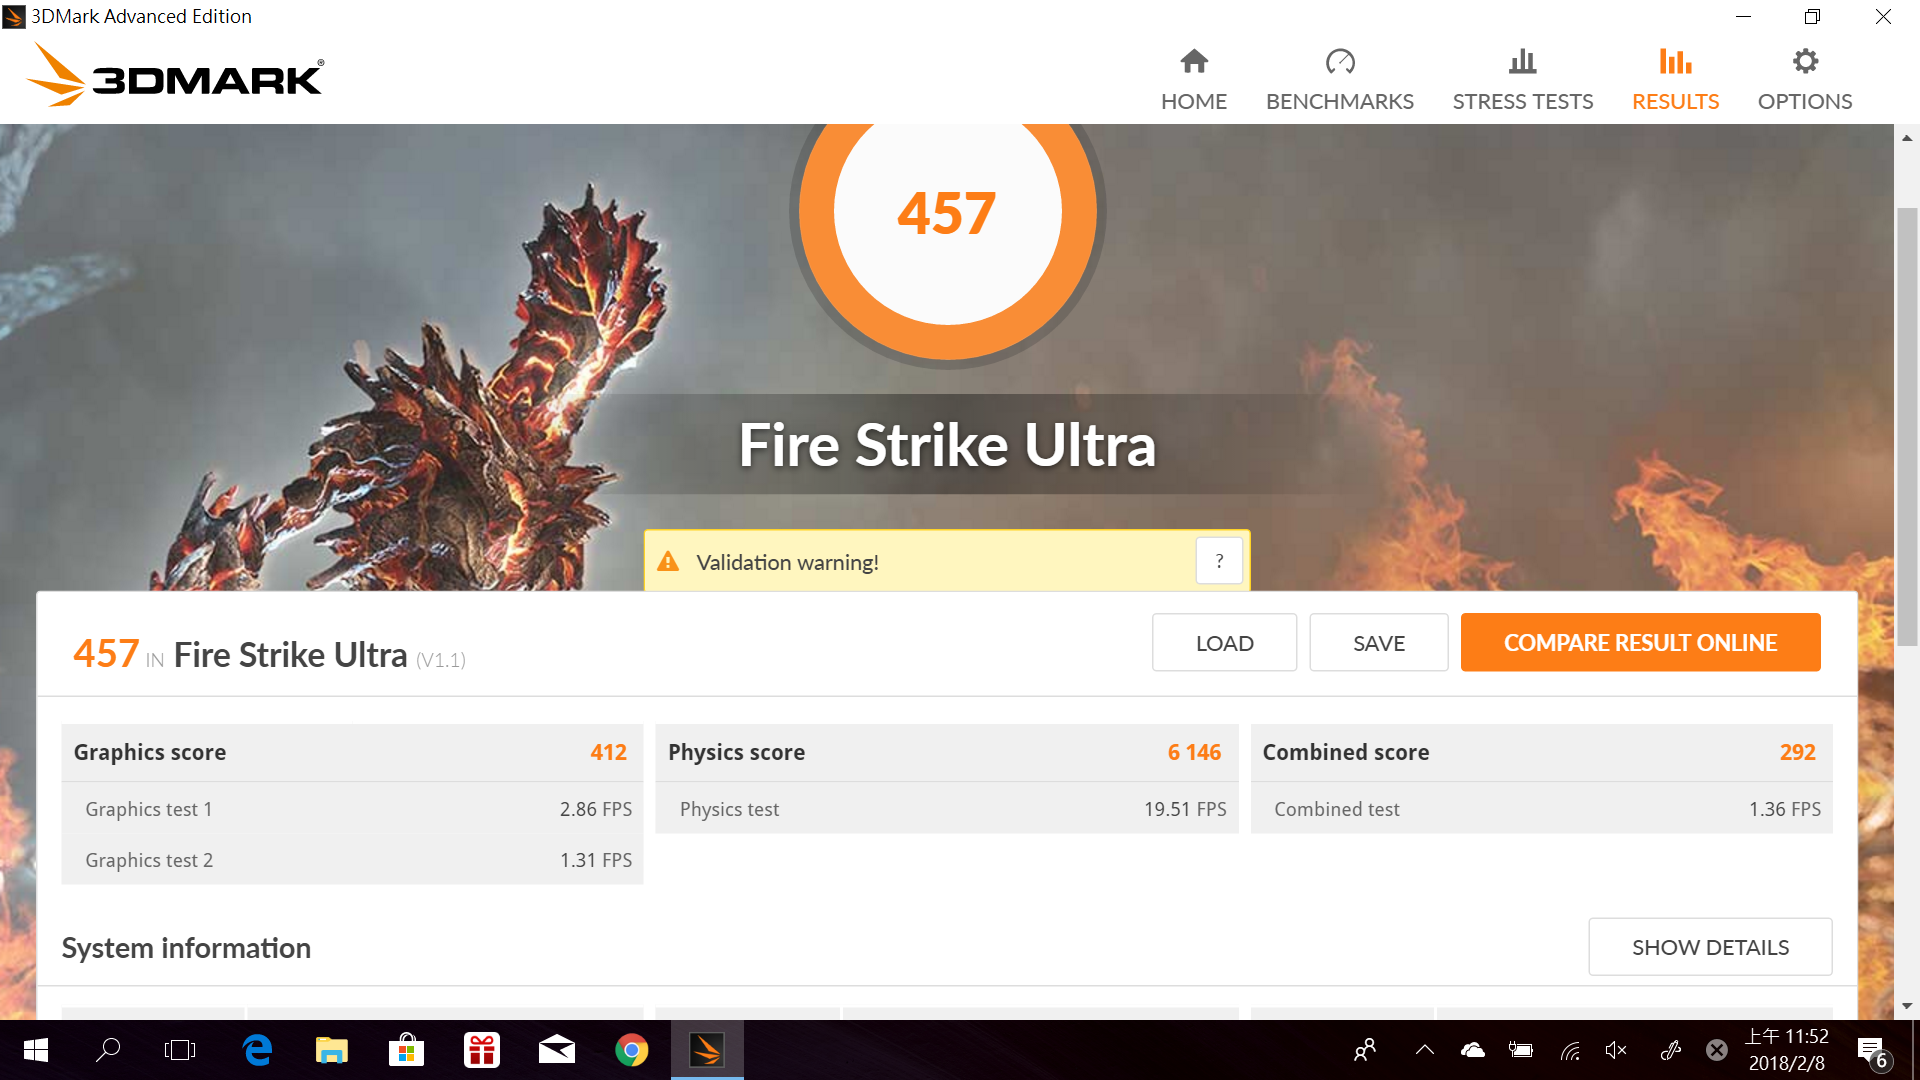Screen dimensions: 1920x1080
Task: Open Options via the gear icon
Action: (x=1804, y=62)
